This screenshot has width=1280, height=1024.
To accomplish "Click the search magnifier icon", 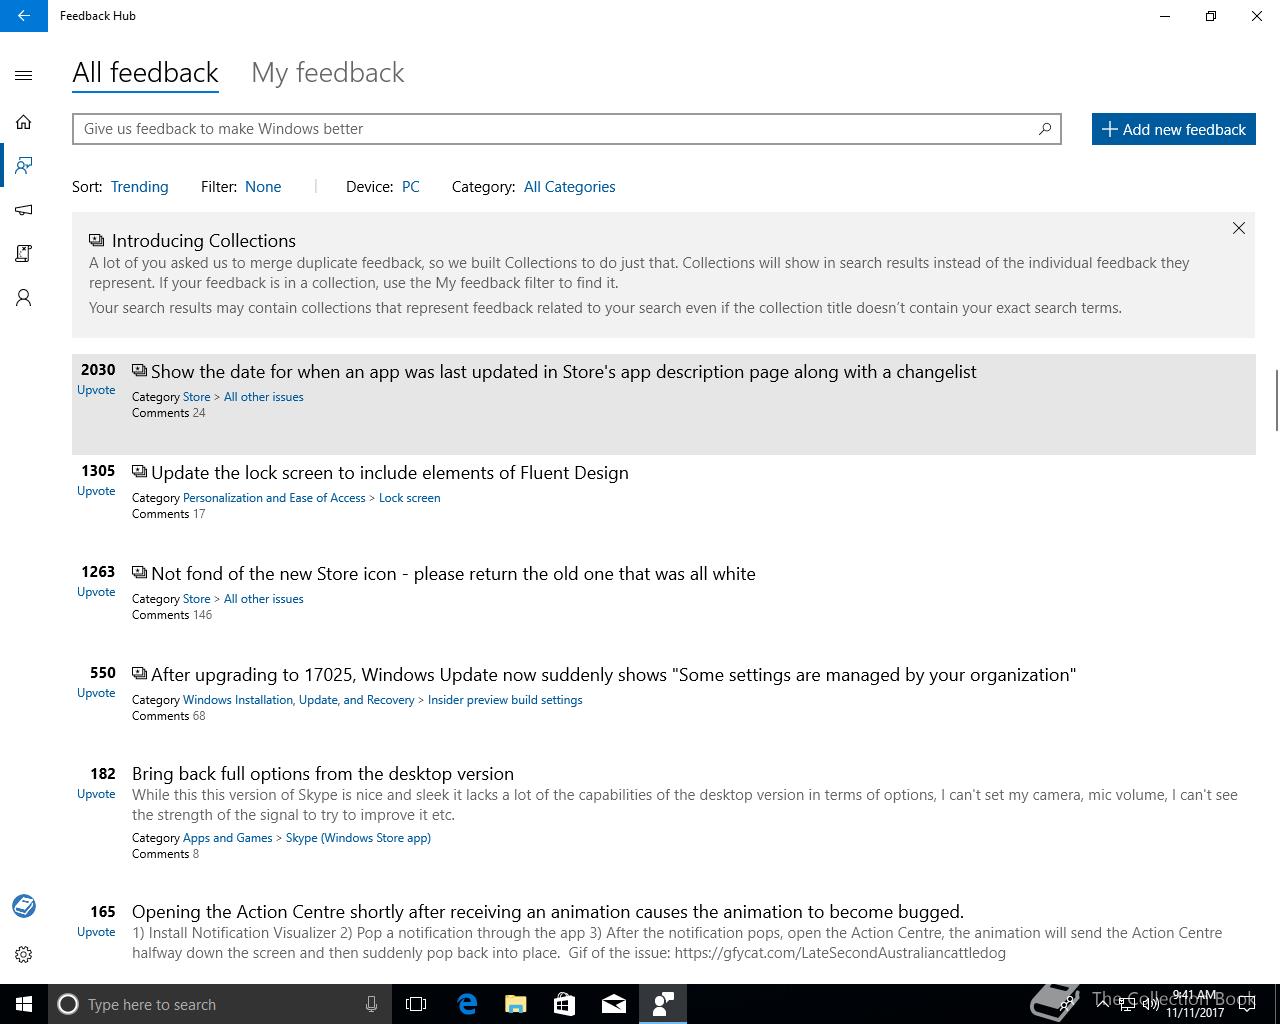I will pos(1045,129).
